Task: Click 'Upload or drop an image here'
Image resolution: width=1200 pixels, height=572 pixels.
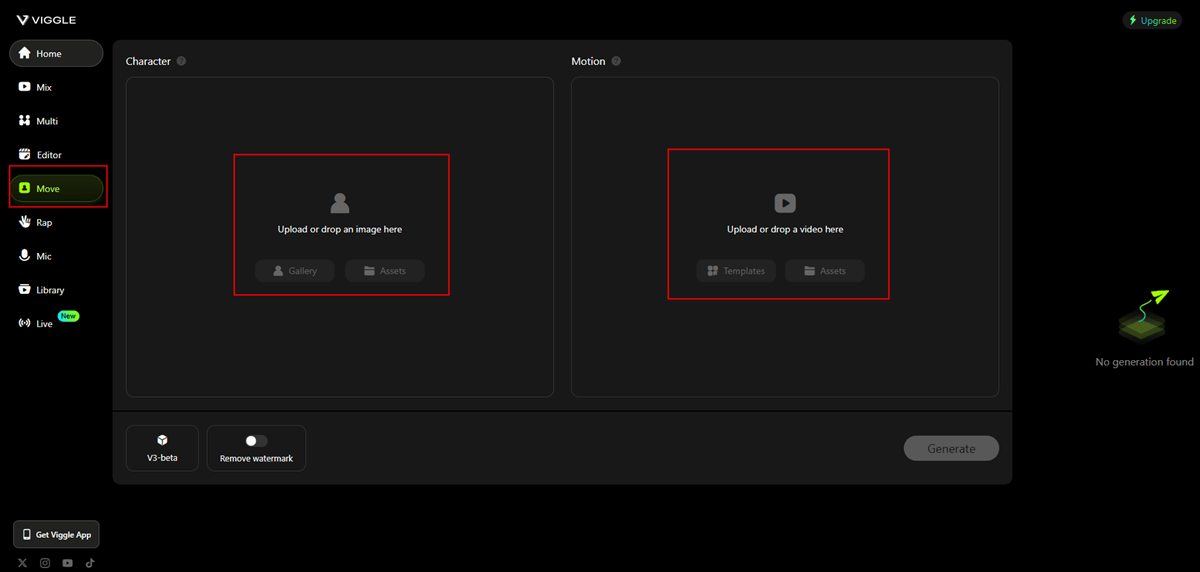Action: click(x=340, y=229)
